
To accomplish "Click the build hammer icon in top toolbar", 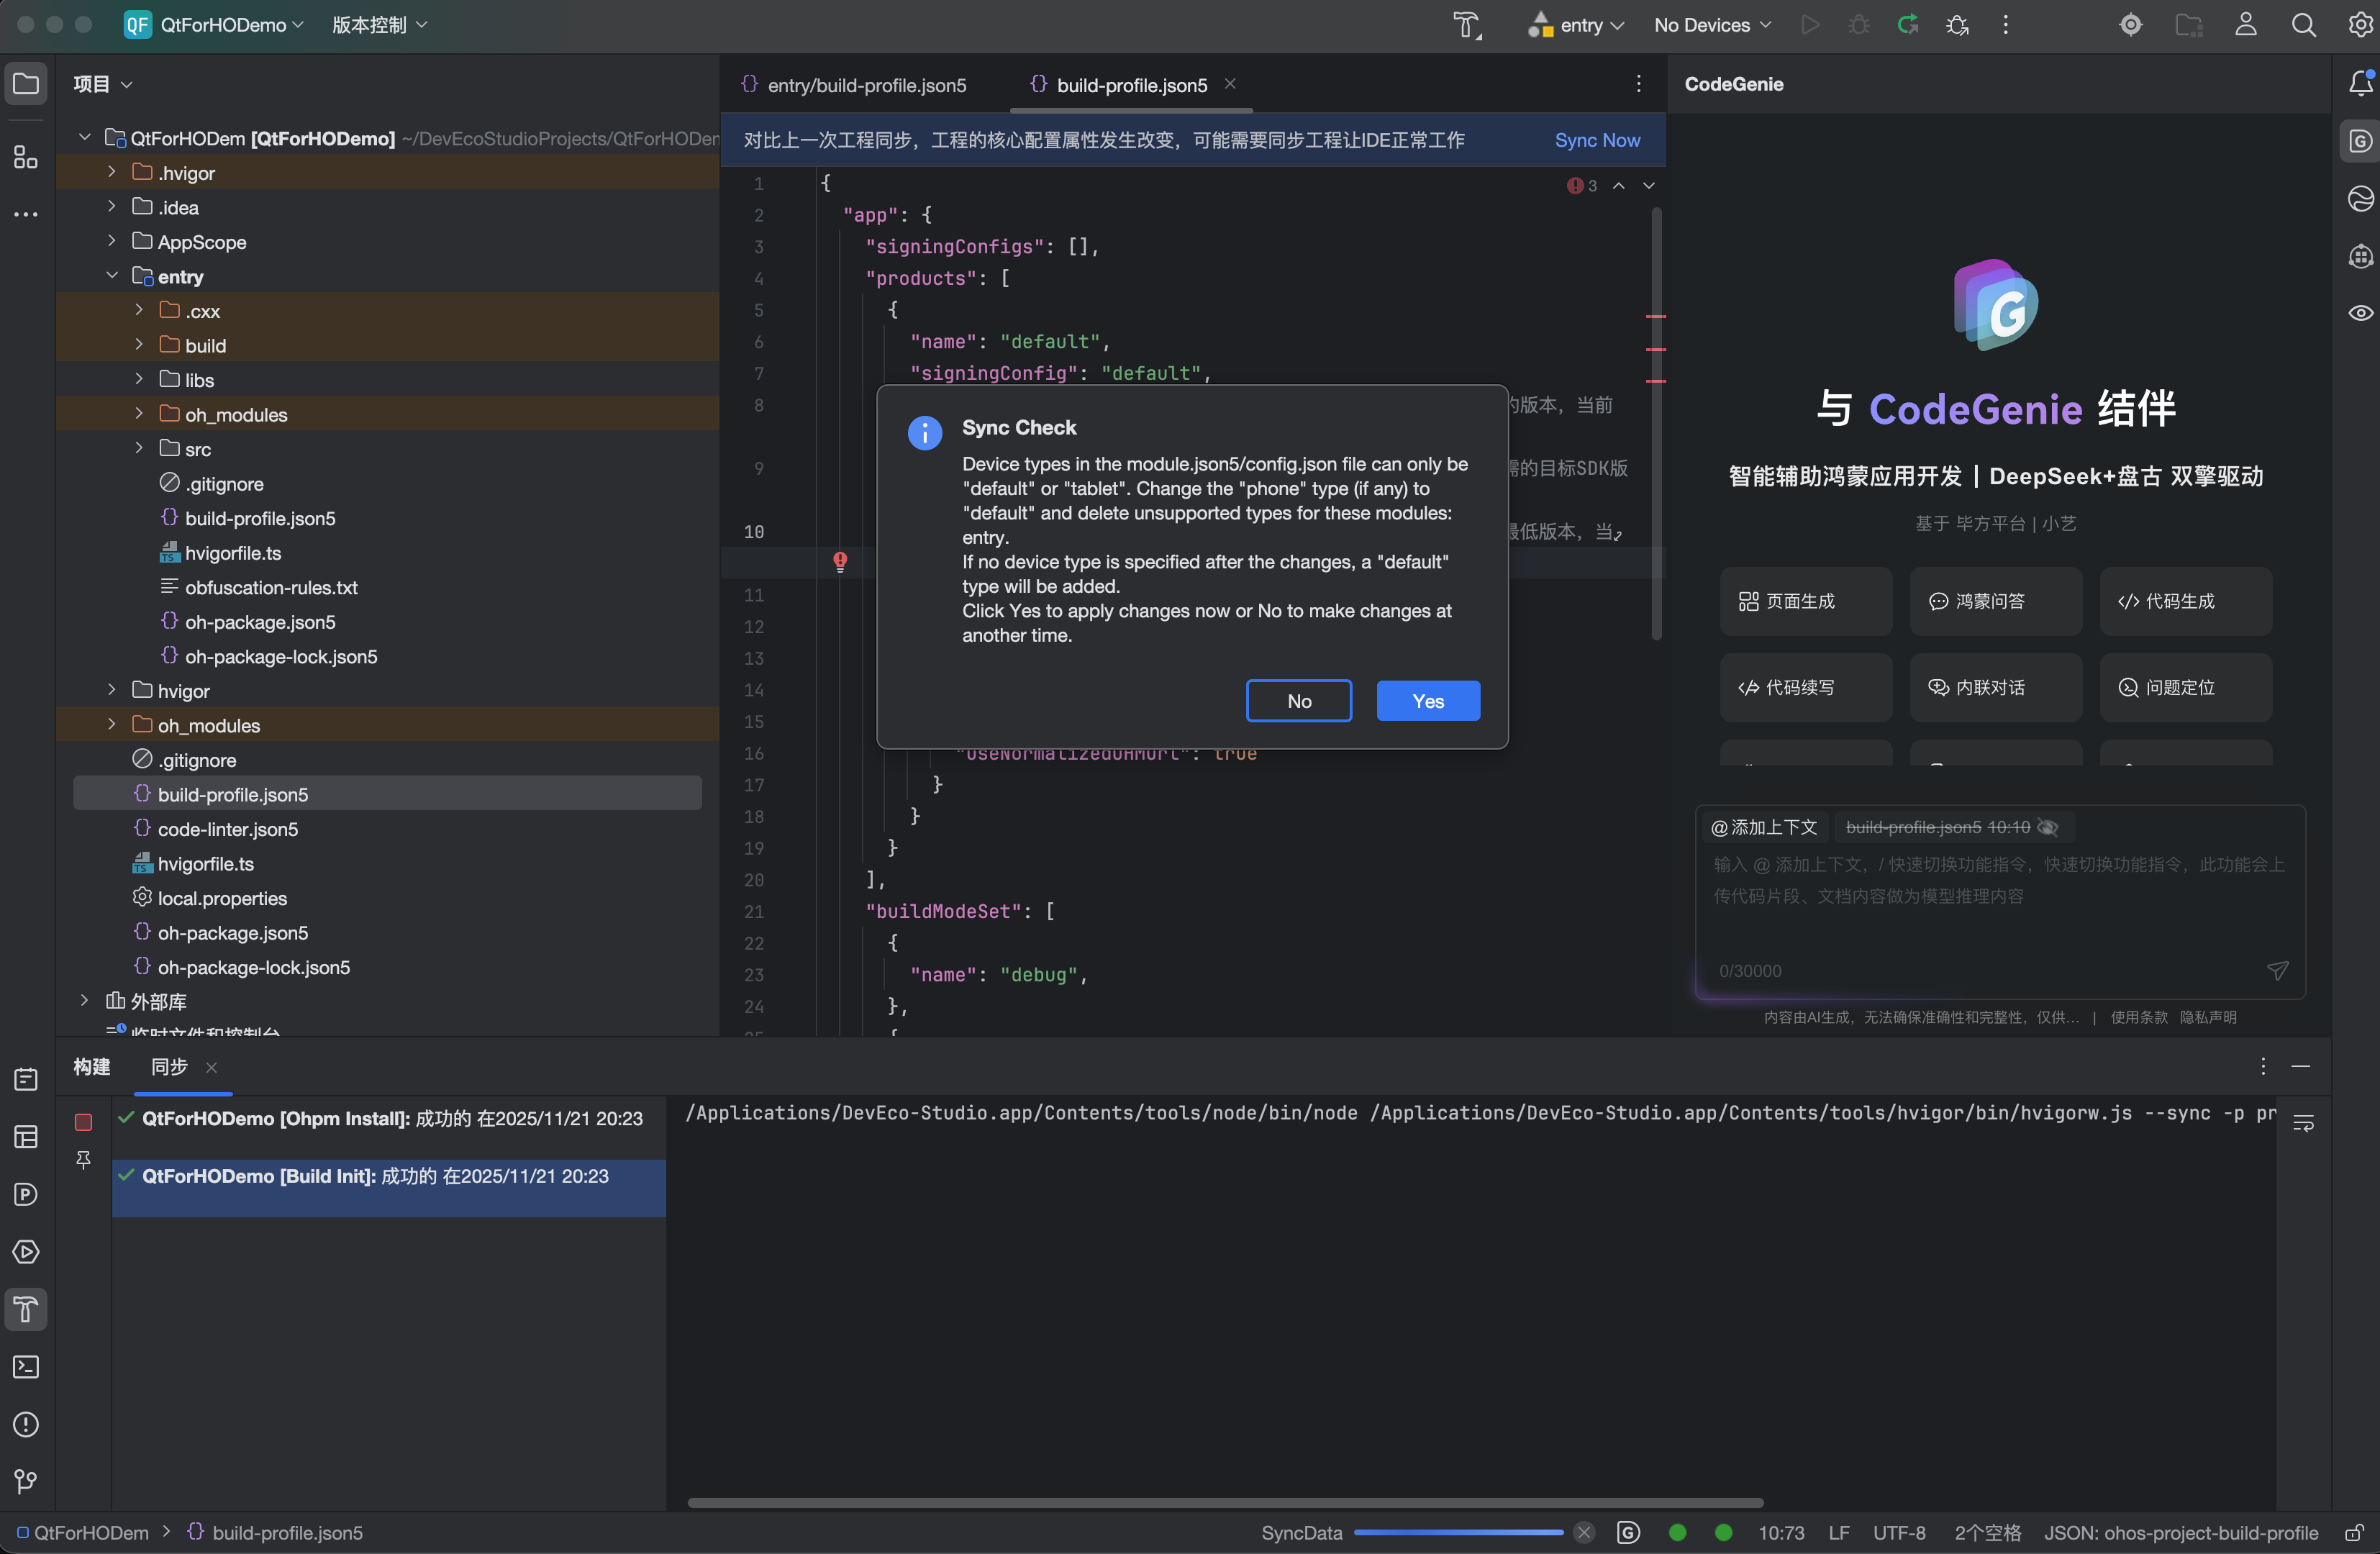I will coord(1466,25).
